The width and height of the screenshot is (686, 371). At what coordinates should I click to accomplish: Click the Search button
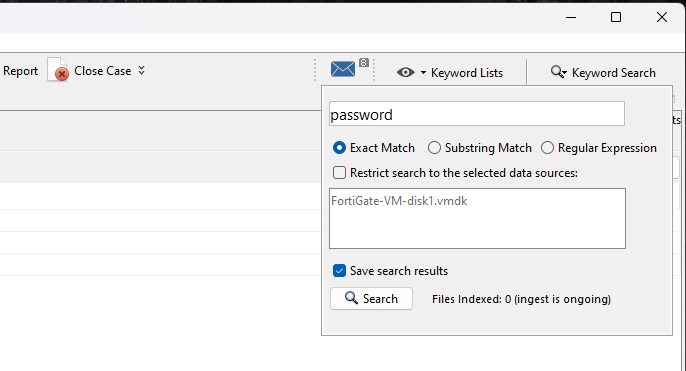[x=371, y=298]
